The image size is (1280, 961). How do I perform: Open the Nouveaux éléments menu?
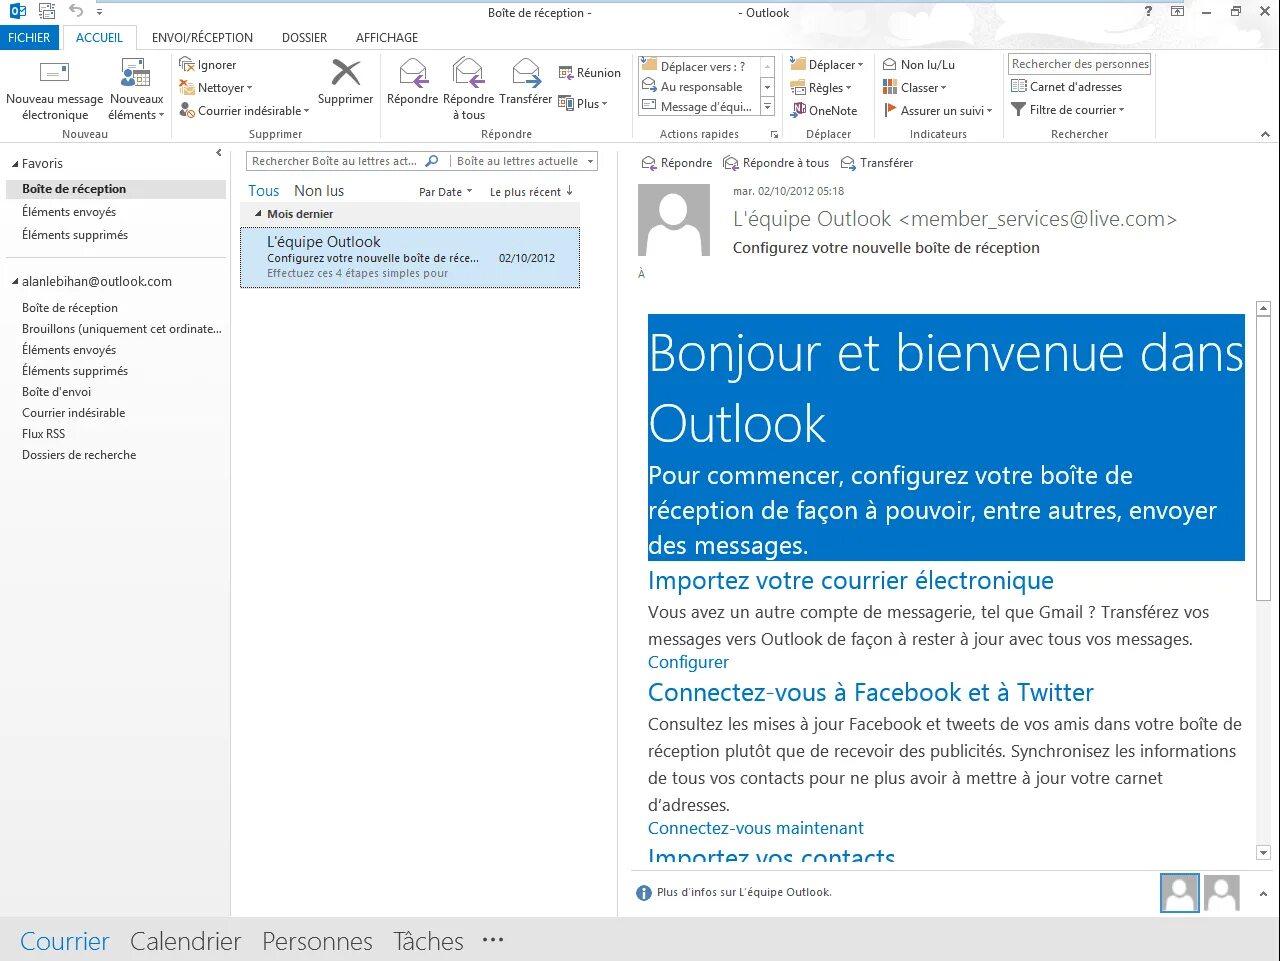pyautogui.click(x=136, y=90)
